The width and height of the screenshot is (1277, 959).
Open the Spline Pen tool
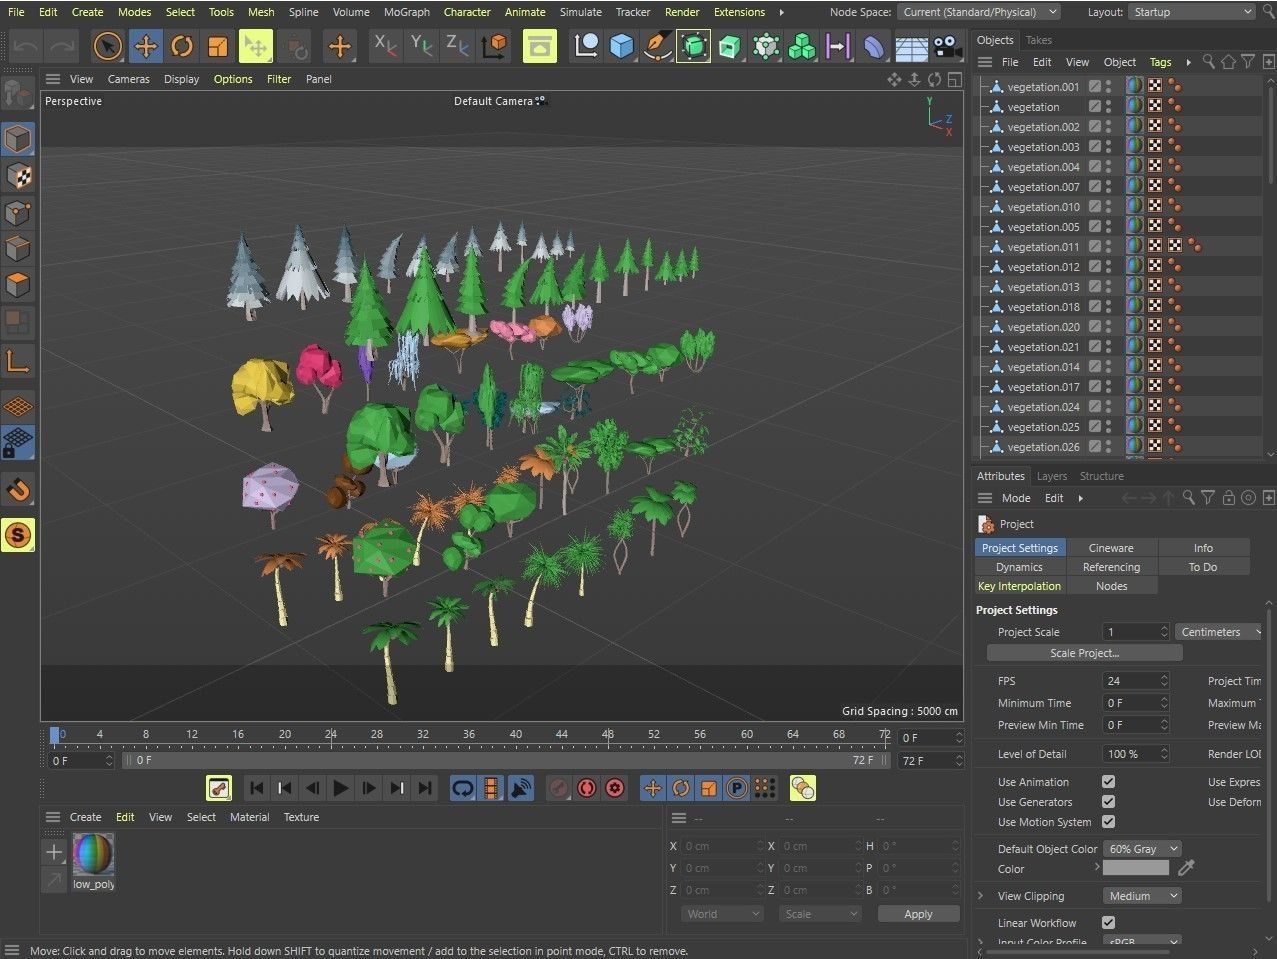(x=657, y=46)
